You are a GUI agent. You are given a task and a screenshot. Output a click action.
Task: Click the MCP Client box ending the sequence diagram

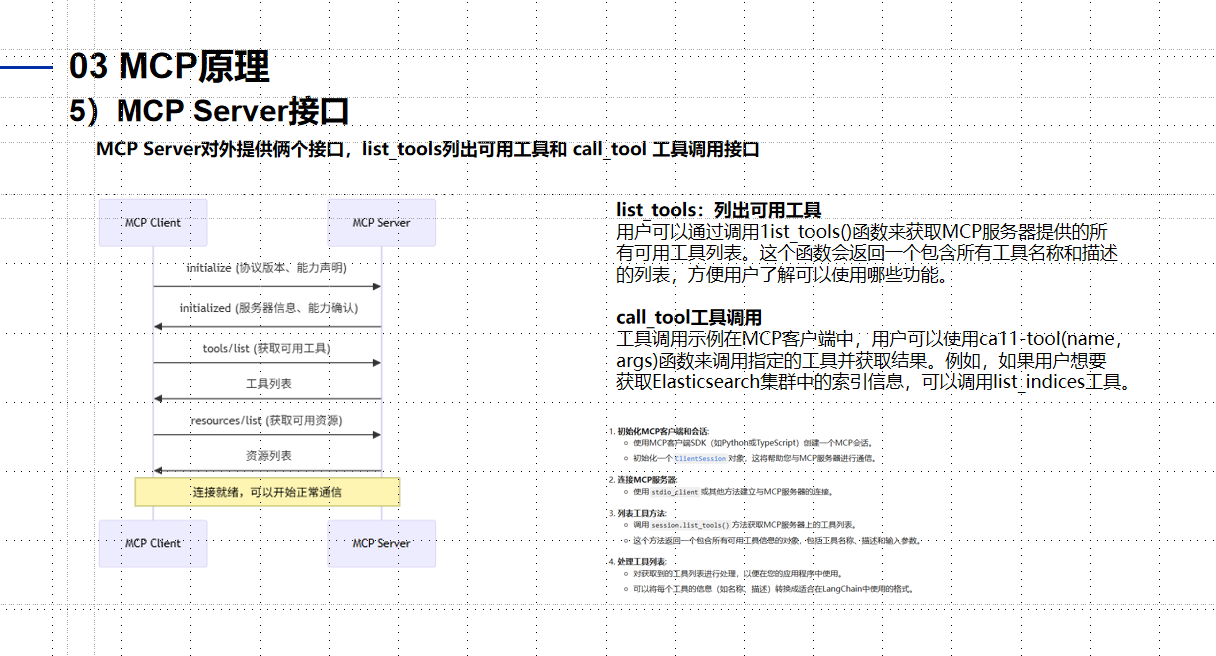point(153,543)
